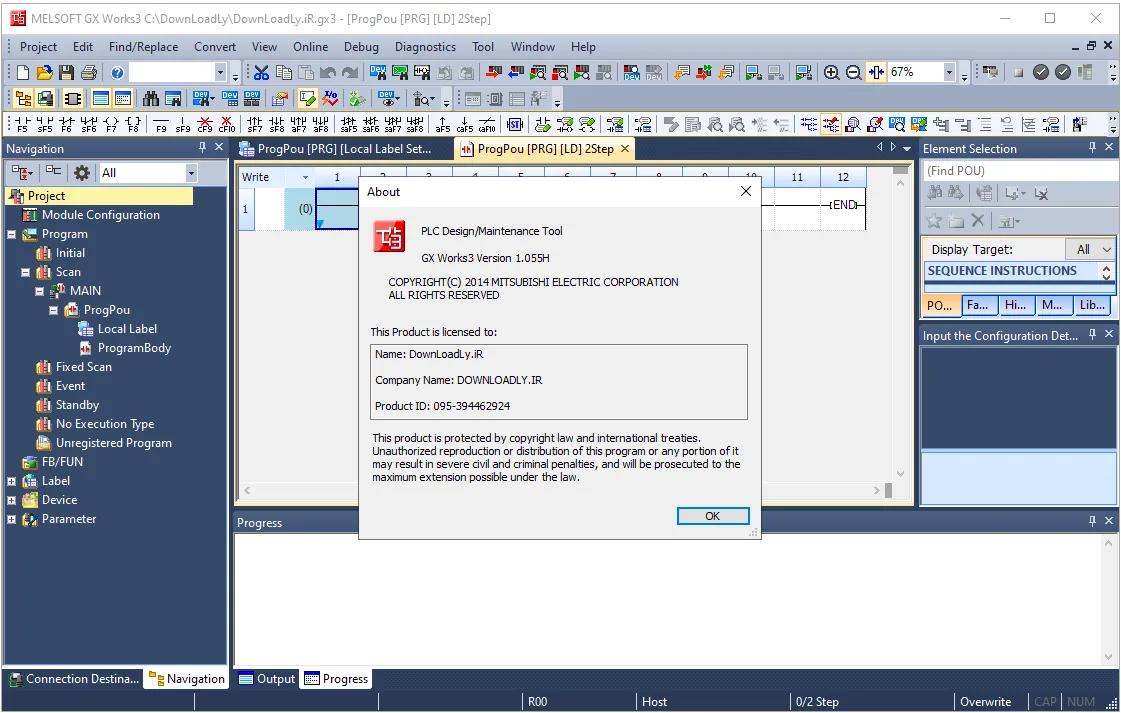Click the Settings gear in Navigation panel
Screen dimensions: 1121x713
pos(82,172)
